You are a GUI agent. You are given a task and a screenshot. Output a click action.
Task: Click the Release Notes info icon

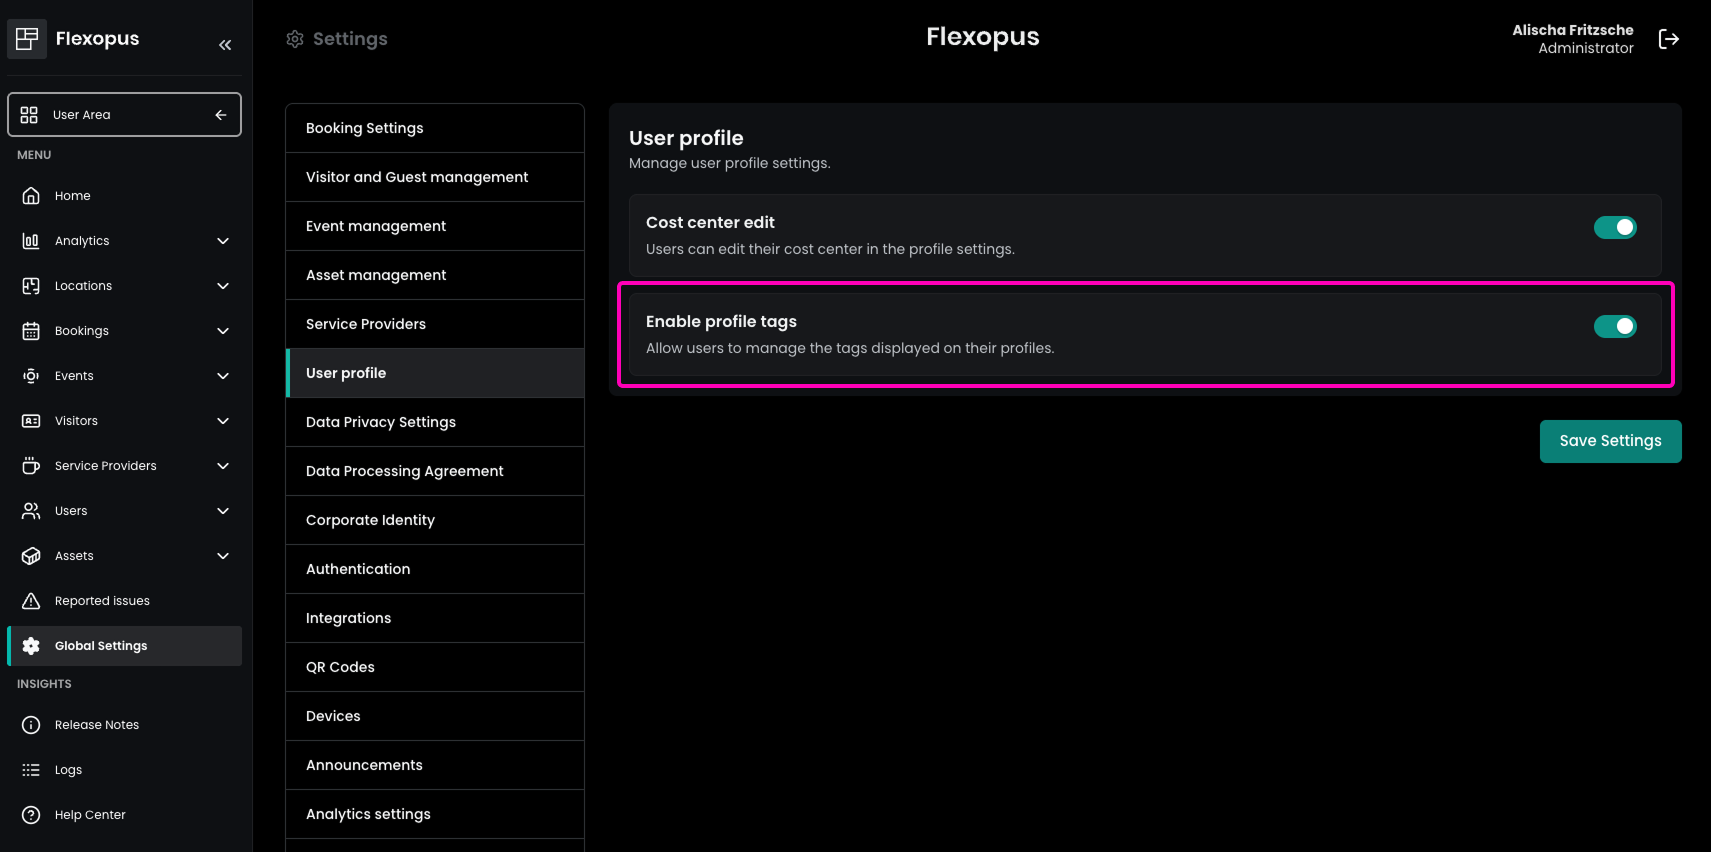pyautogui.click(x=31, y=725)
